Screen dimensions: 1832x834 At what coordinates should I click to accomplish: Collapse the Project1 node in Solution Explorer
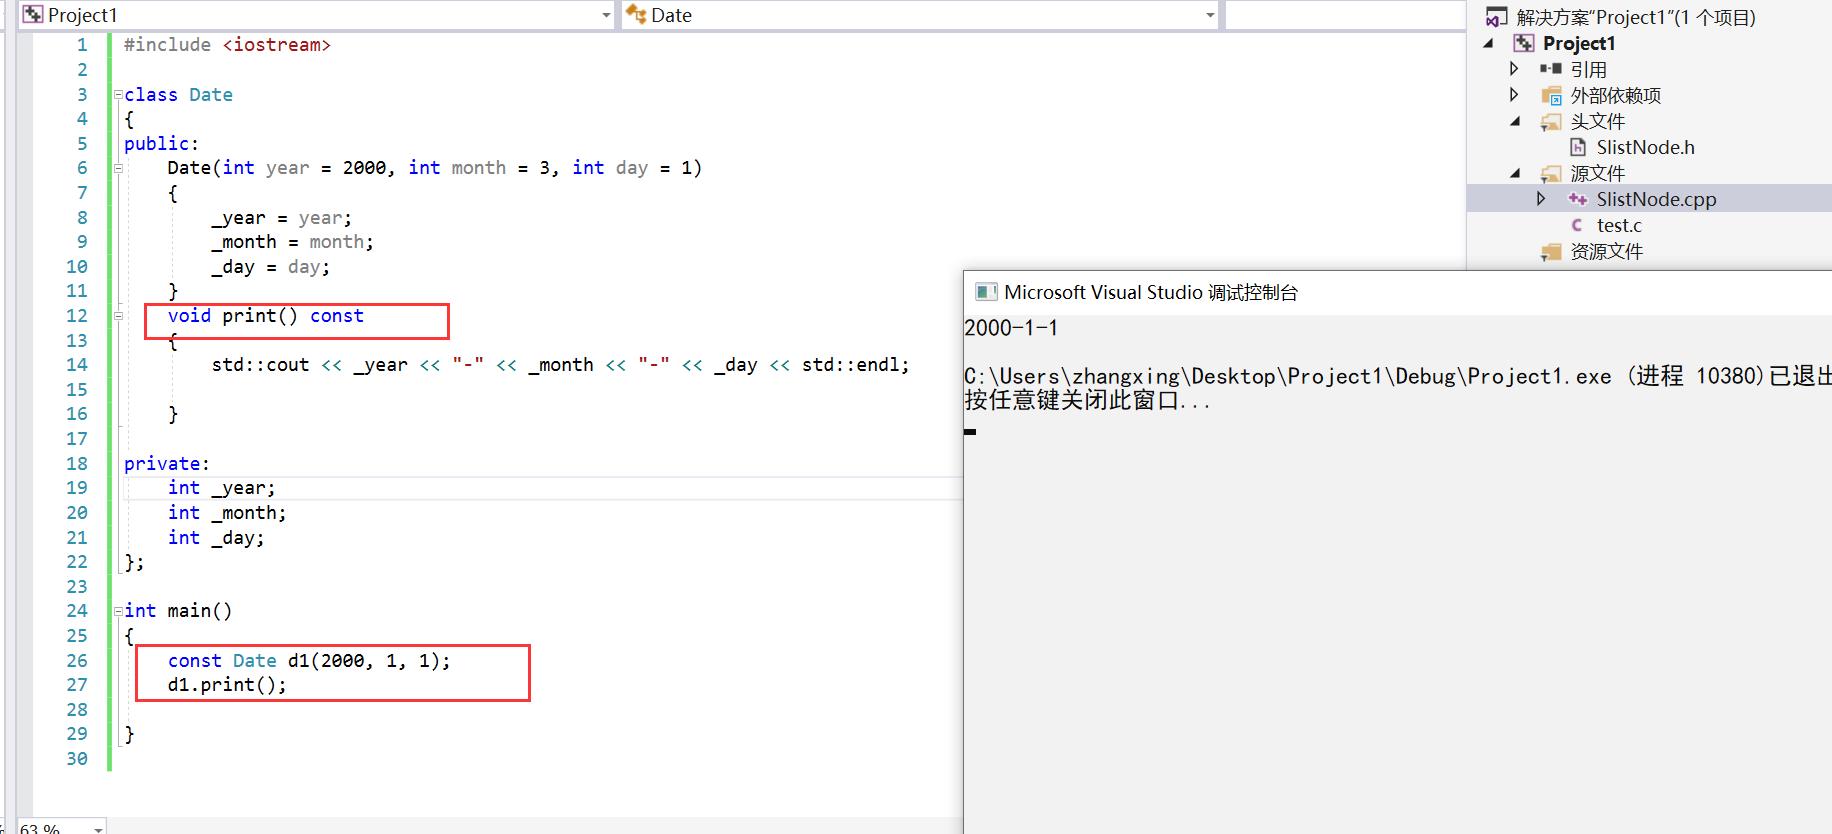click(x=1489, y=43)
